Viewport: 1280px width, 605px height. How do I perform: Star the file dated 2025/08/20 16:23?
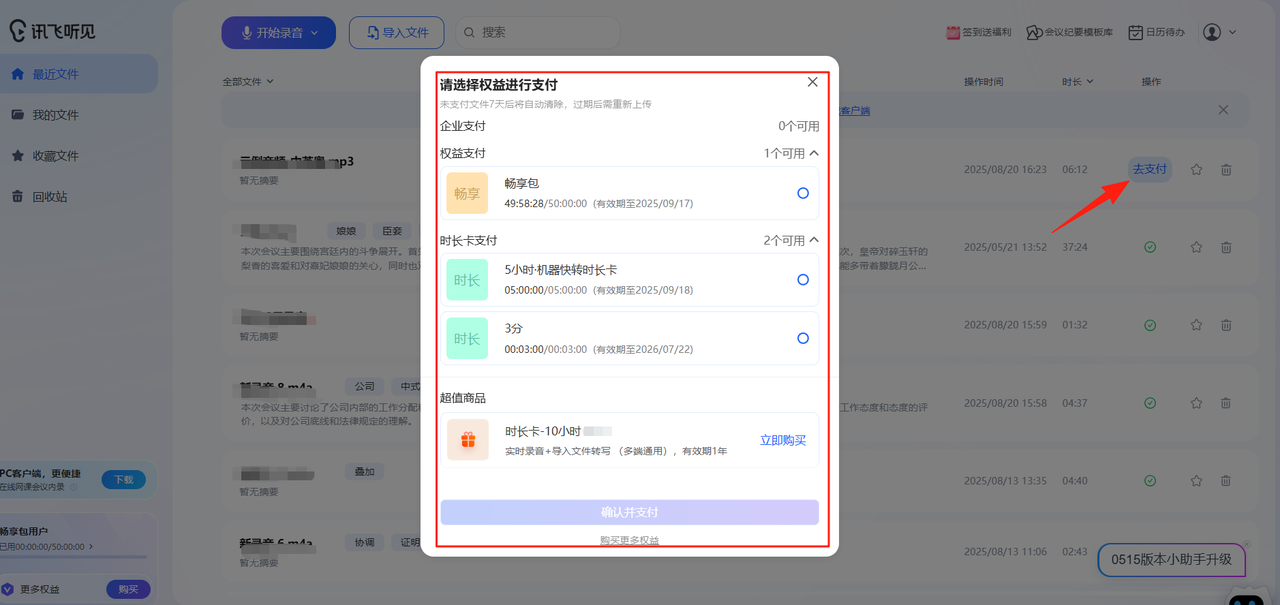pyautogui.click(x=1196, y=170)
